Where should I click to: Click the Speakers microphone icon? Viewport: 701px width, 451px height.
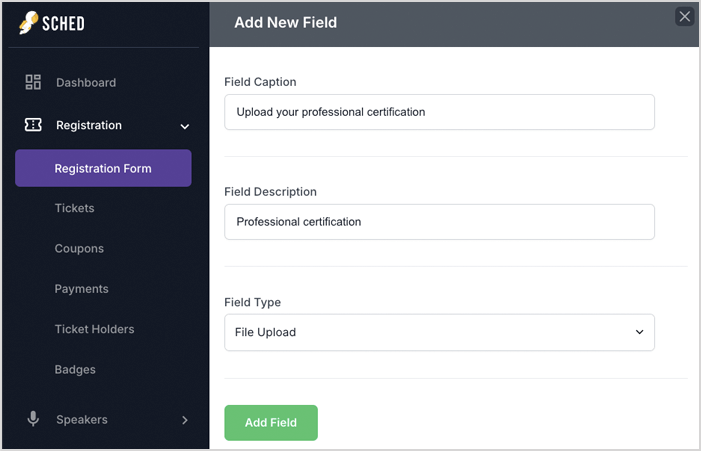(x=33, y=419)
